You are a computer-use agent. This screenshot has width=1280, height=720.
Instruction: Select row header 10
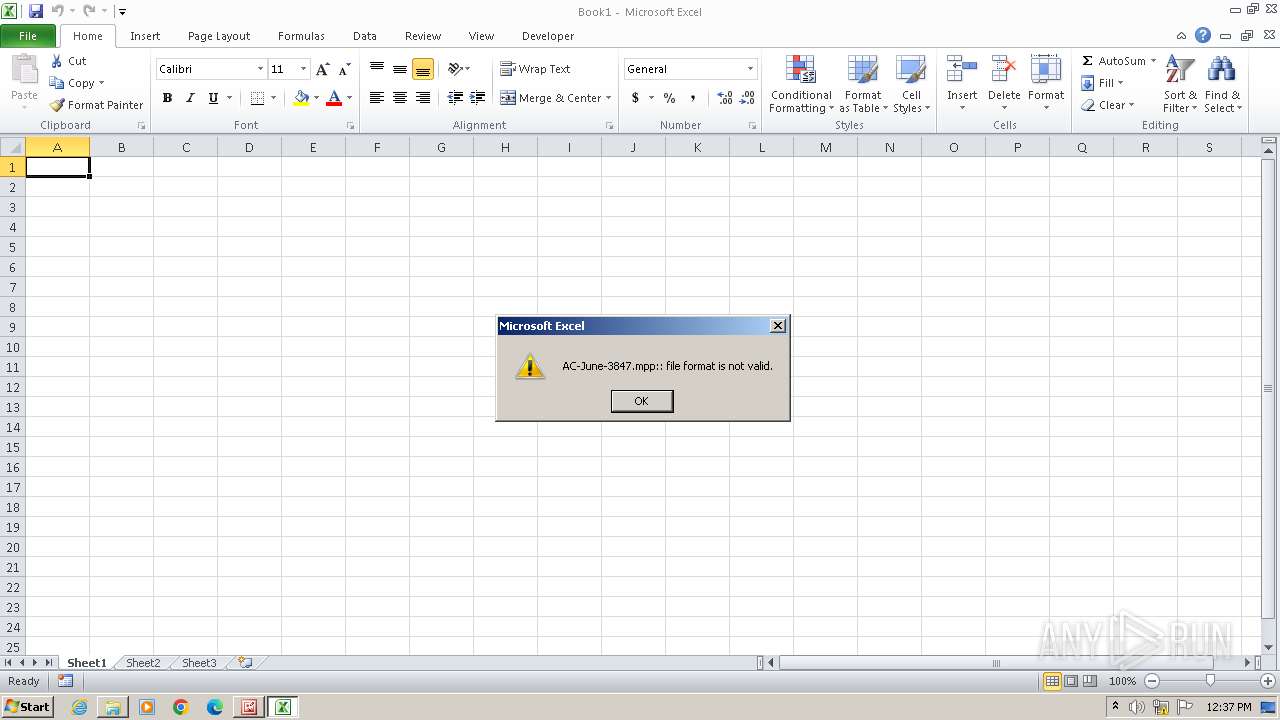pos(13,347)
